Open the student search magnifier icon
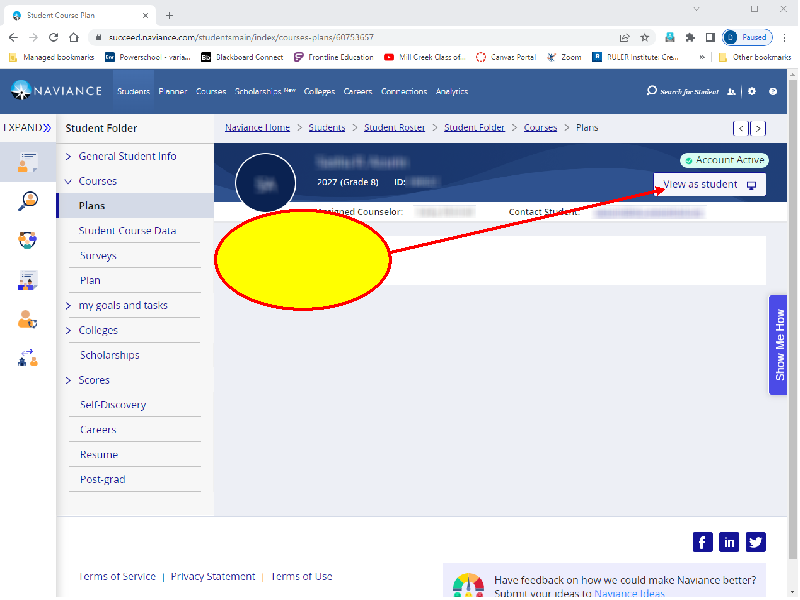This screenshot has height=600, width=800. [652, 91]
